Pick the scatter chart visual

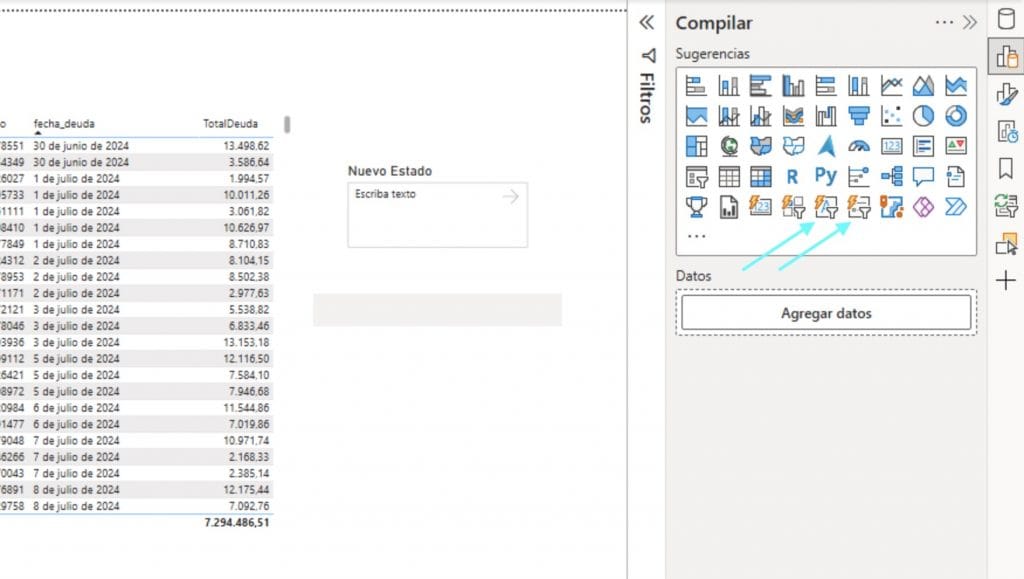tap(891, 116)
